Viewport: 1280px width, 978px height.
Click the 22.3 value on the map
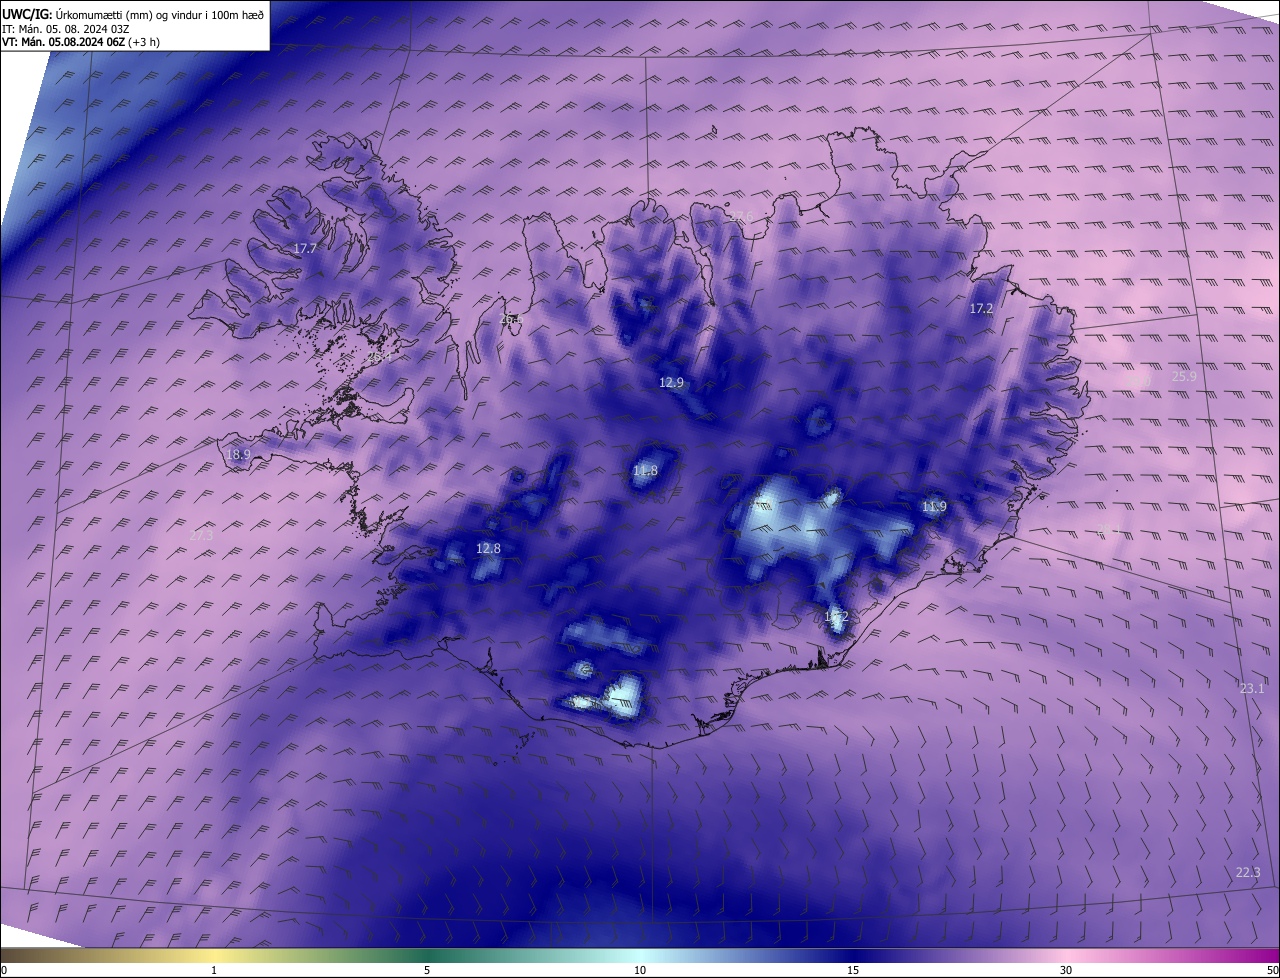click(x=1248, y=872)
